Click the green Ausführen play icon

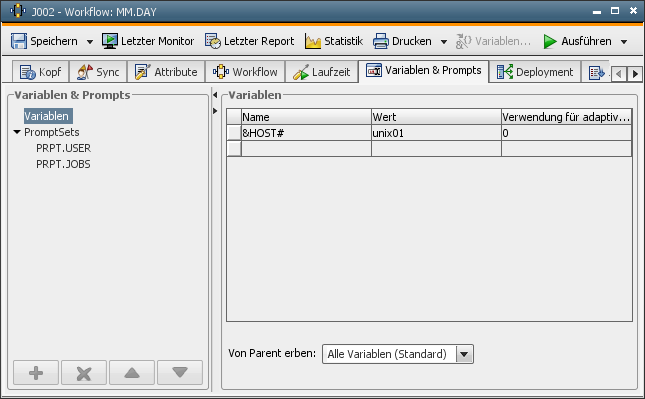click(550, 41)
